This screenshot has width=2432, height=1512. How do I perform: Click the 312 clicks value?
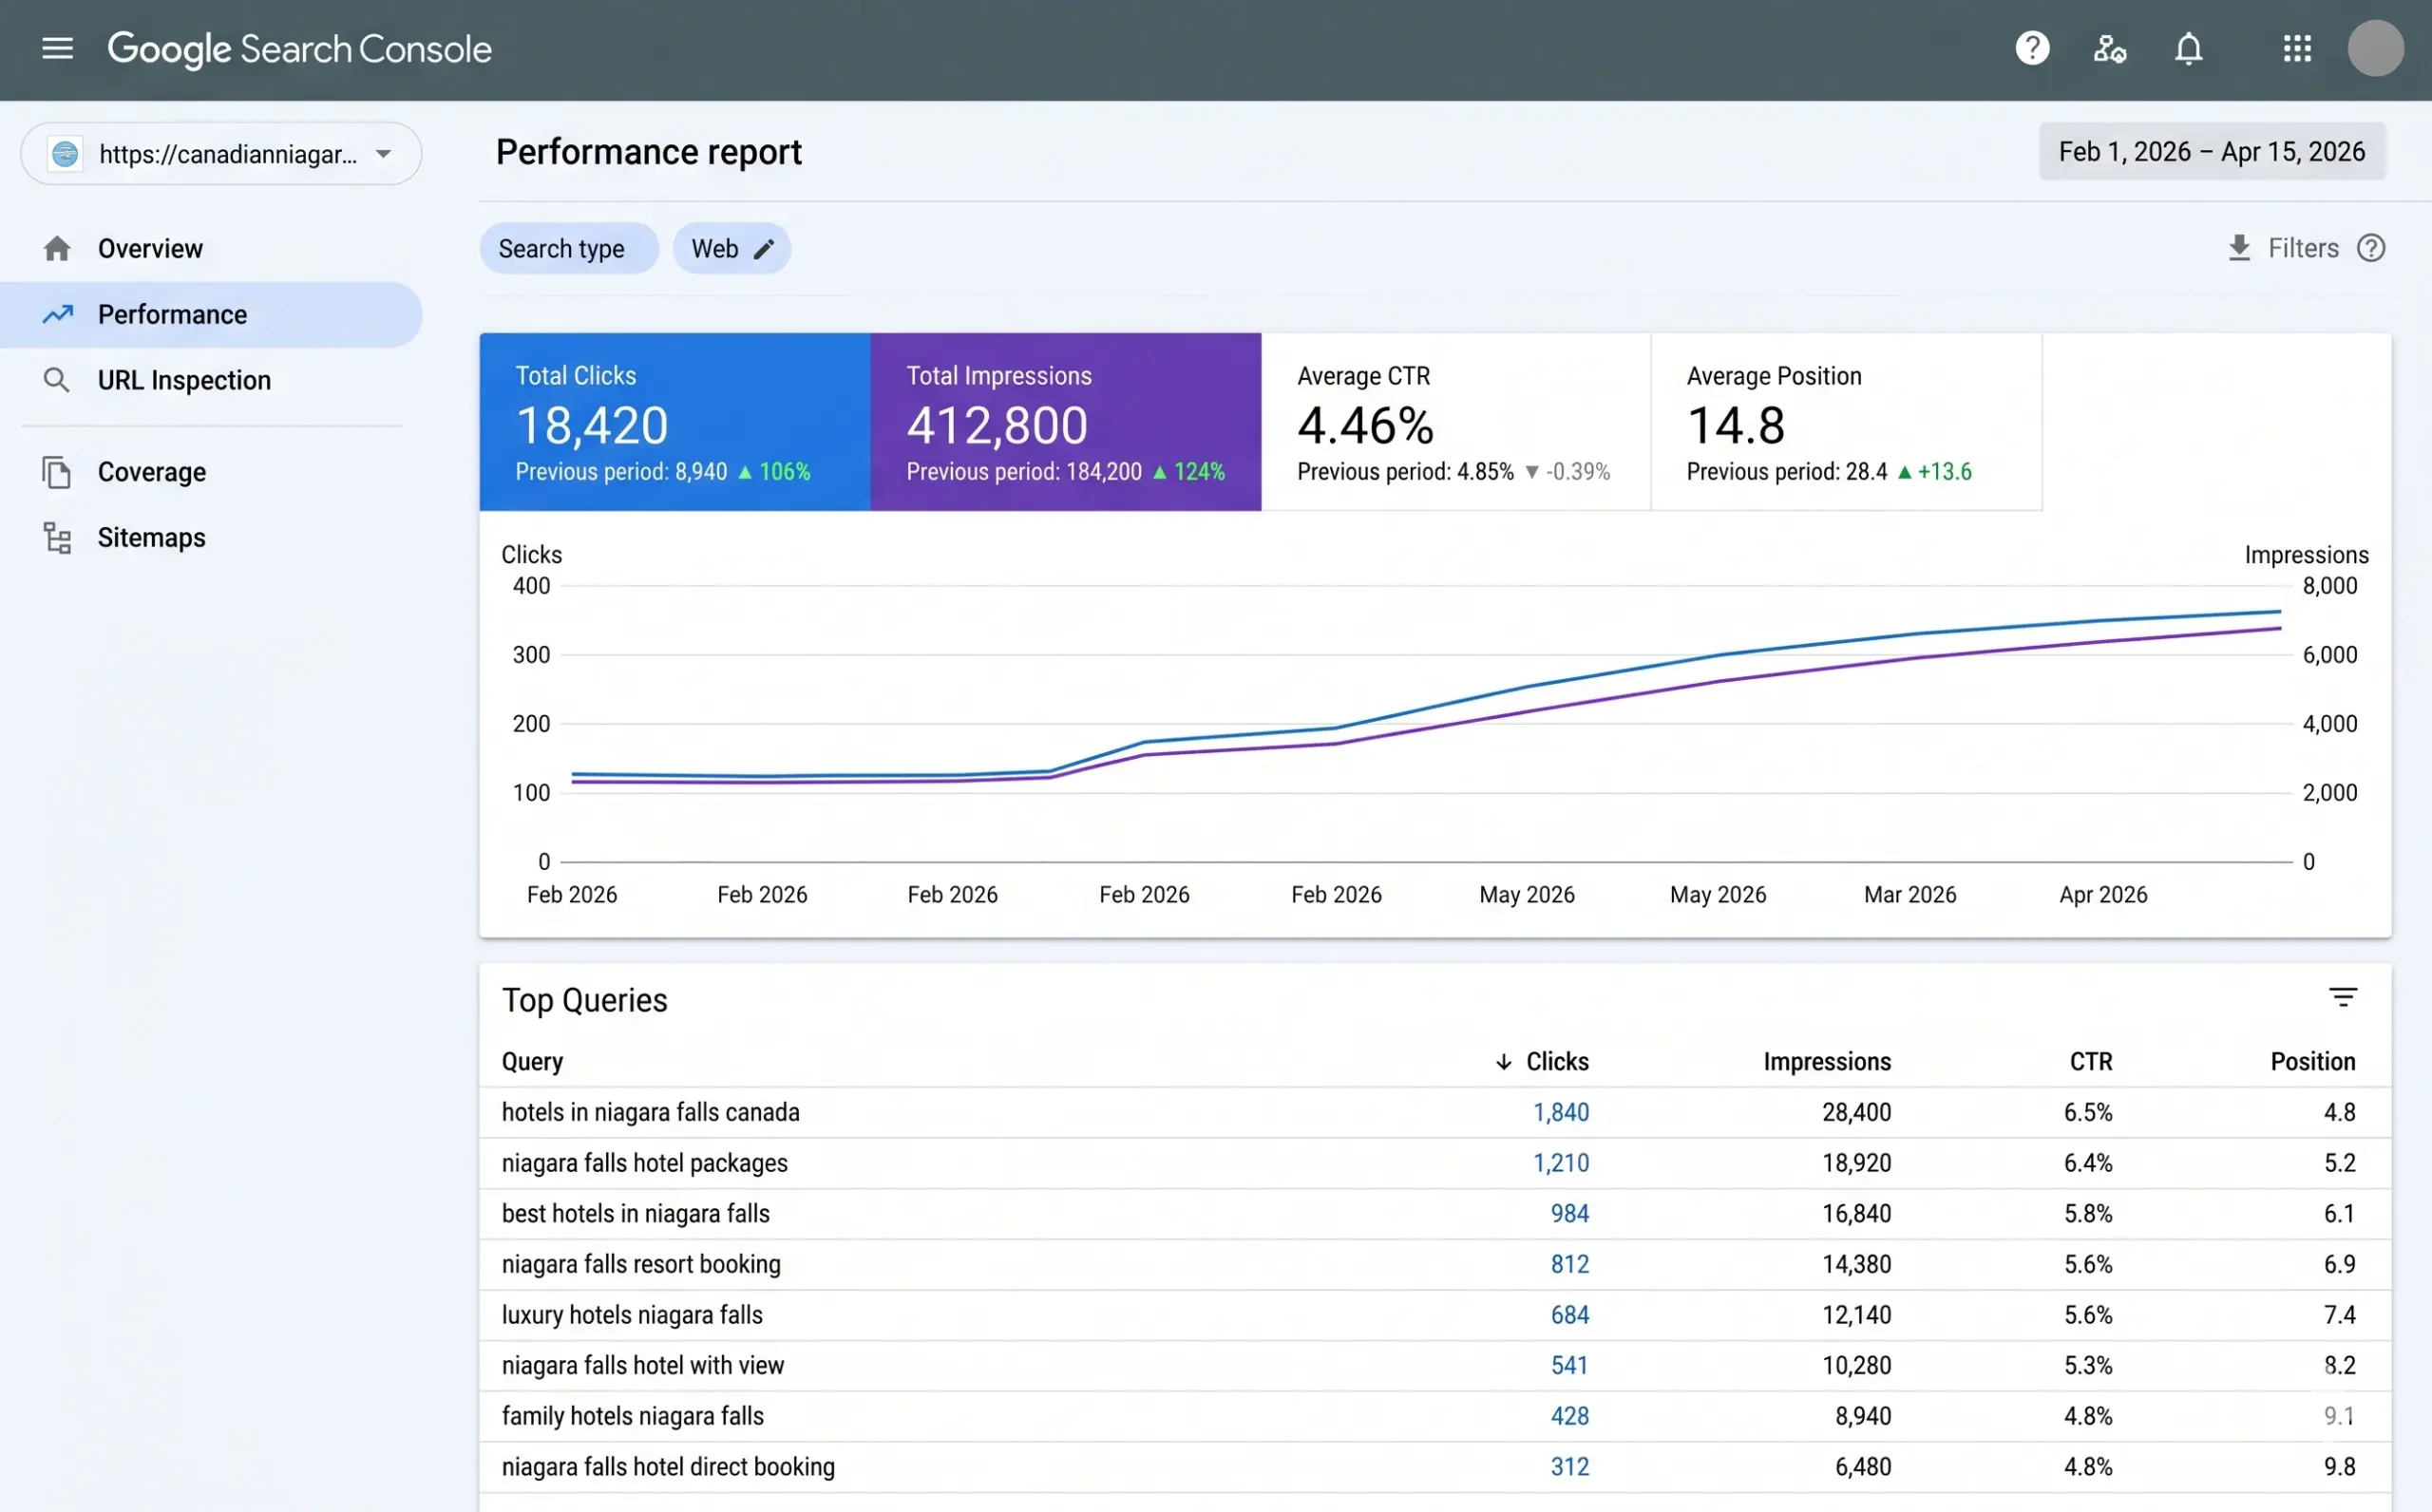[x=1570, y=1467]
